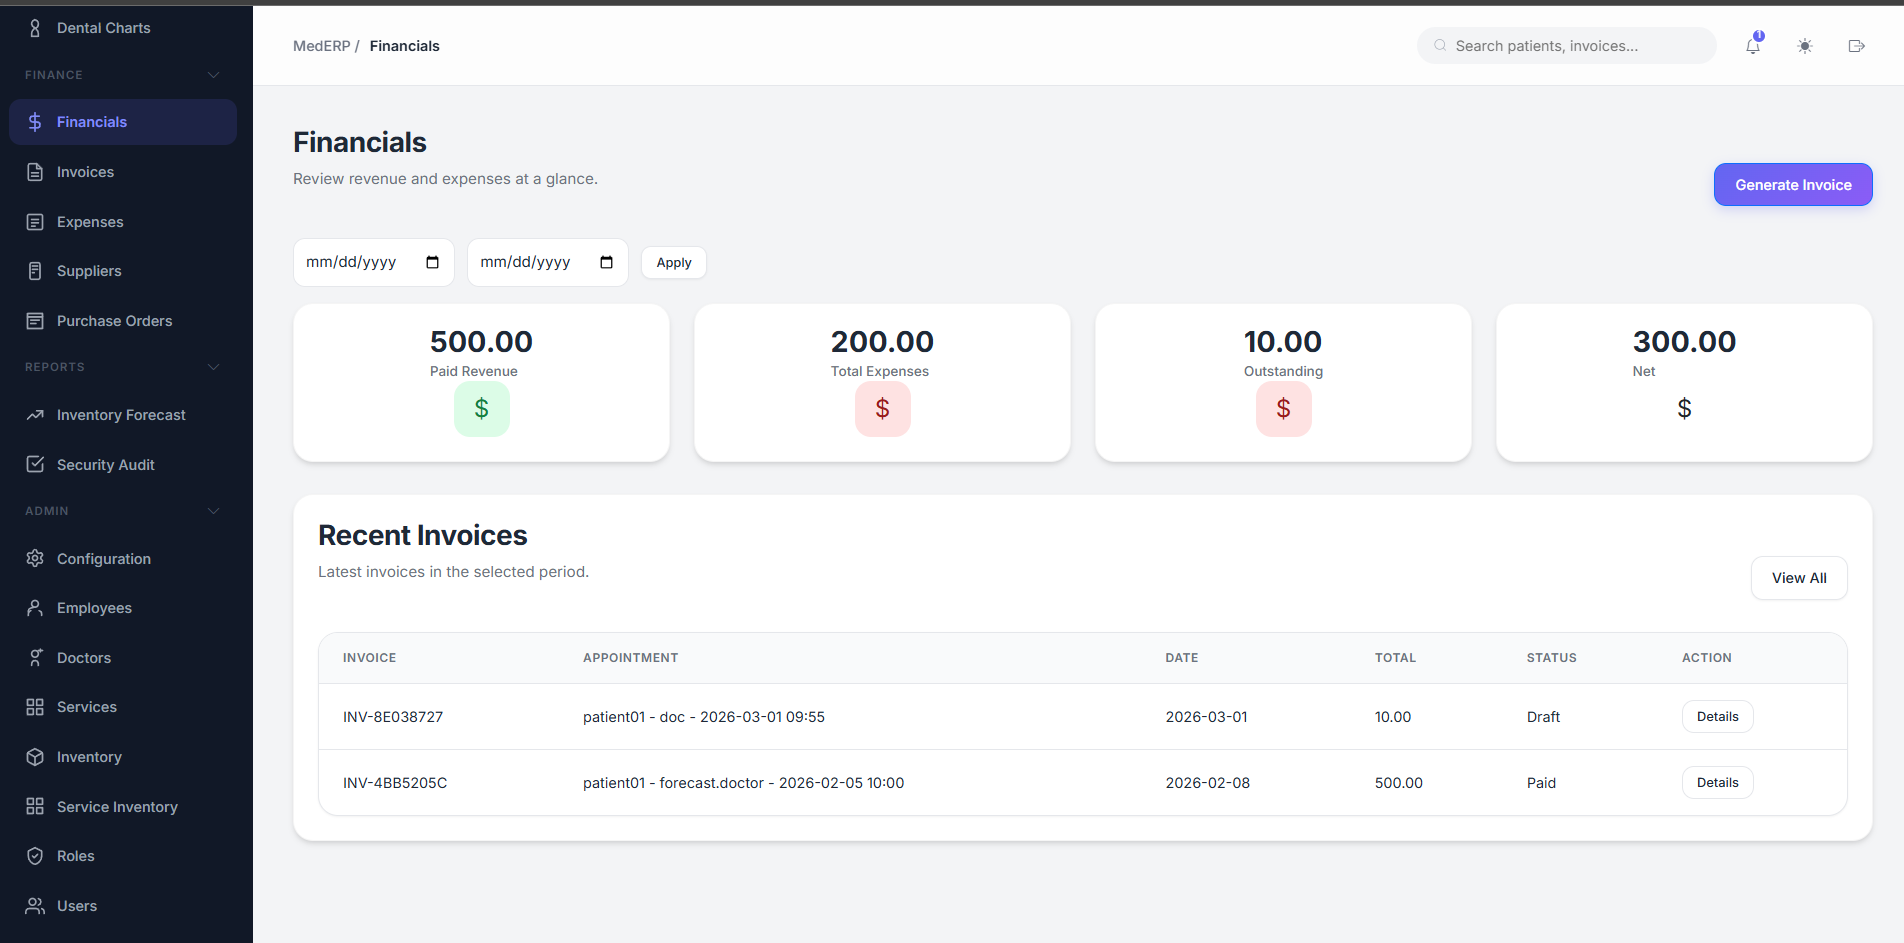Screen dimensions: 1904x943
Task: Collapse the Finance sidebar section
Action: click(x=213, y=75)
